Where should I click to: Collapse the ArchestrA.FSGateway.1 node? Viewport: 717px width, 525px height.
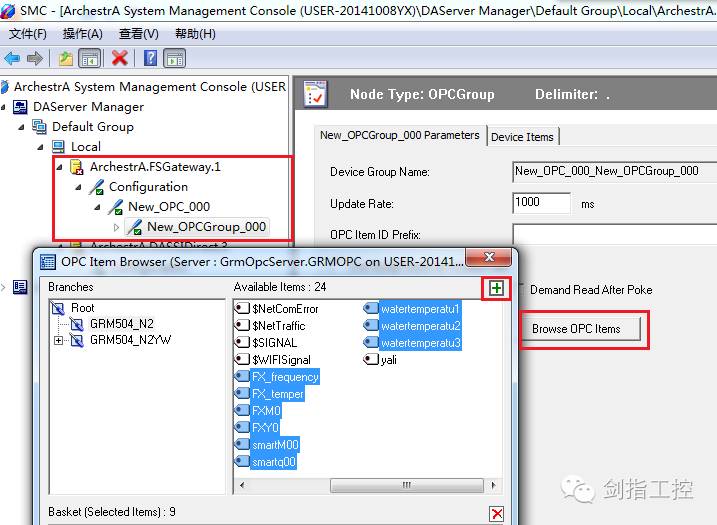click(x=59, y=167)
